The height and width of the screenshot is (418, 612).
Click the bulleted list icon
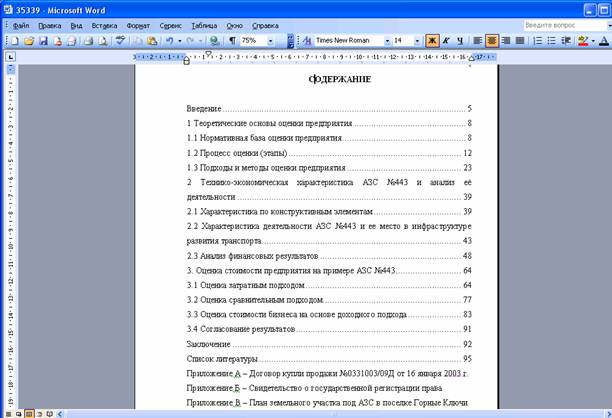[552, 41]
